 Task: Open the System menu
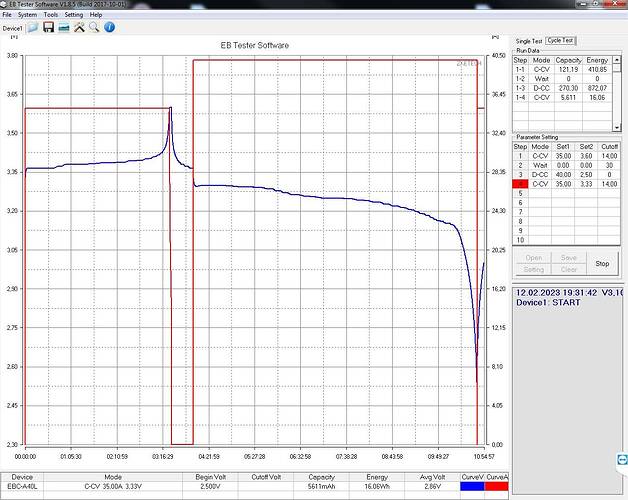pos(27,15)
